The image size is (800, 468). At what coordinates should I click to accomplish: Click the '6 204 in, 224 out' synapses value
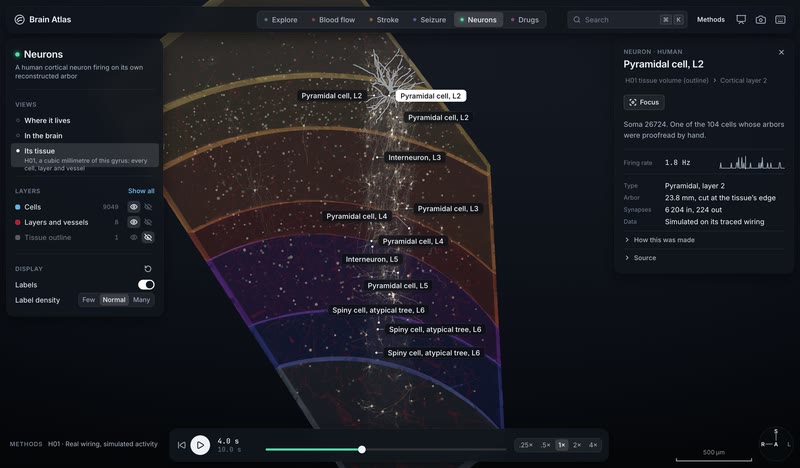(693, 210)
